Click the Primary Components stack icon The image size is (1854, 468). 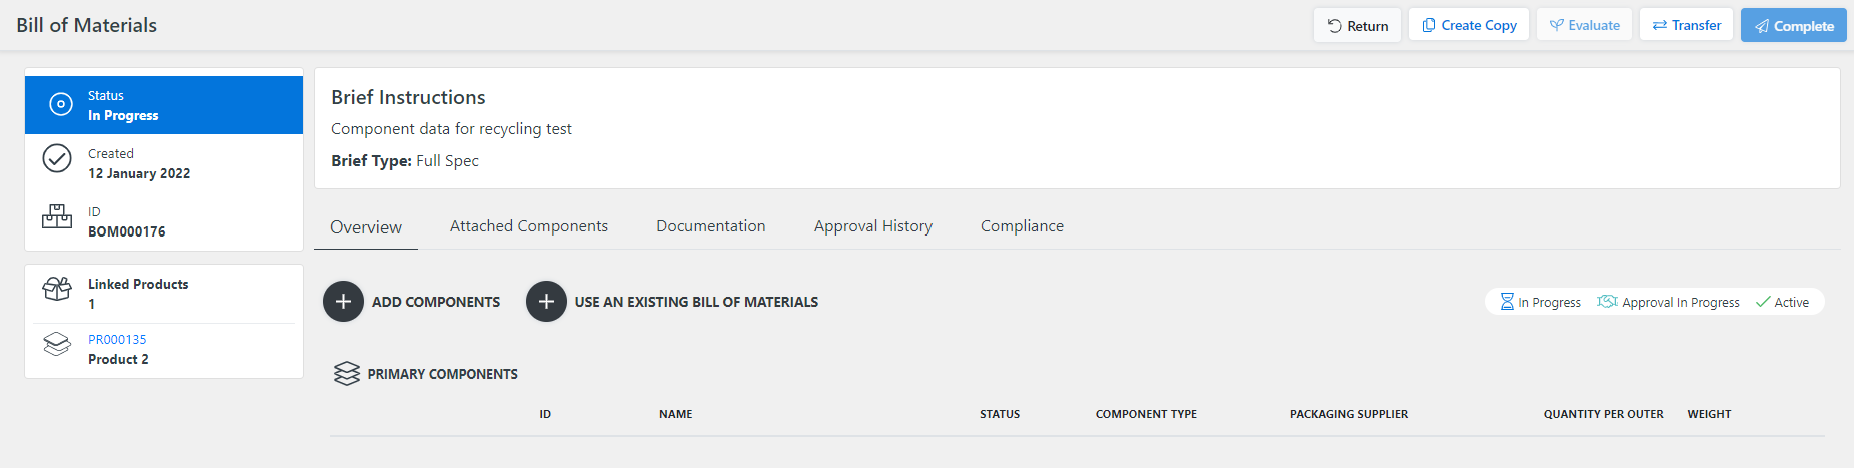[347, 374]
